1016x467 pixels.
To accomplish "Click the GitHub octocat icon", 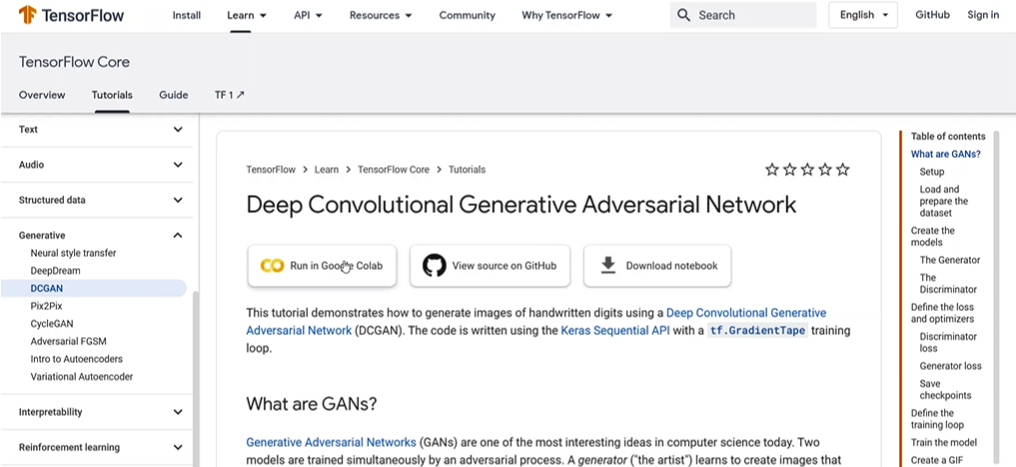I will click(x=435, y=266).
